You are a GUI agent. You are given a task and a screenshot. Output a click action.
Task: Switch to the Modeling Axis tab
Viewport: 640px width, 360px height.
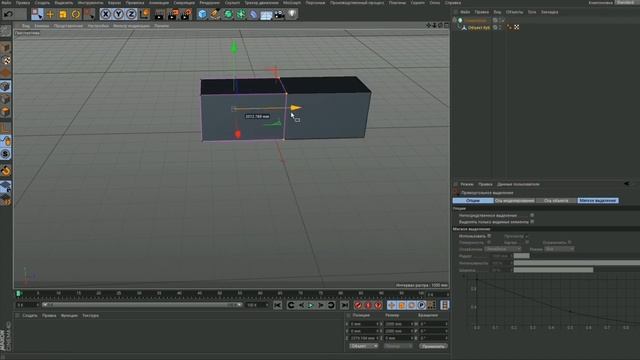[515, 200]
